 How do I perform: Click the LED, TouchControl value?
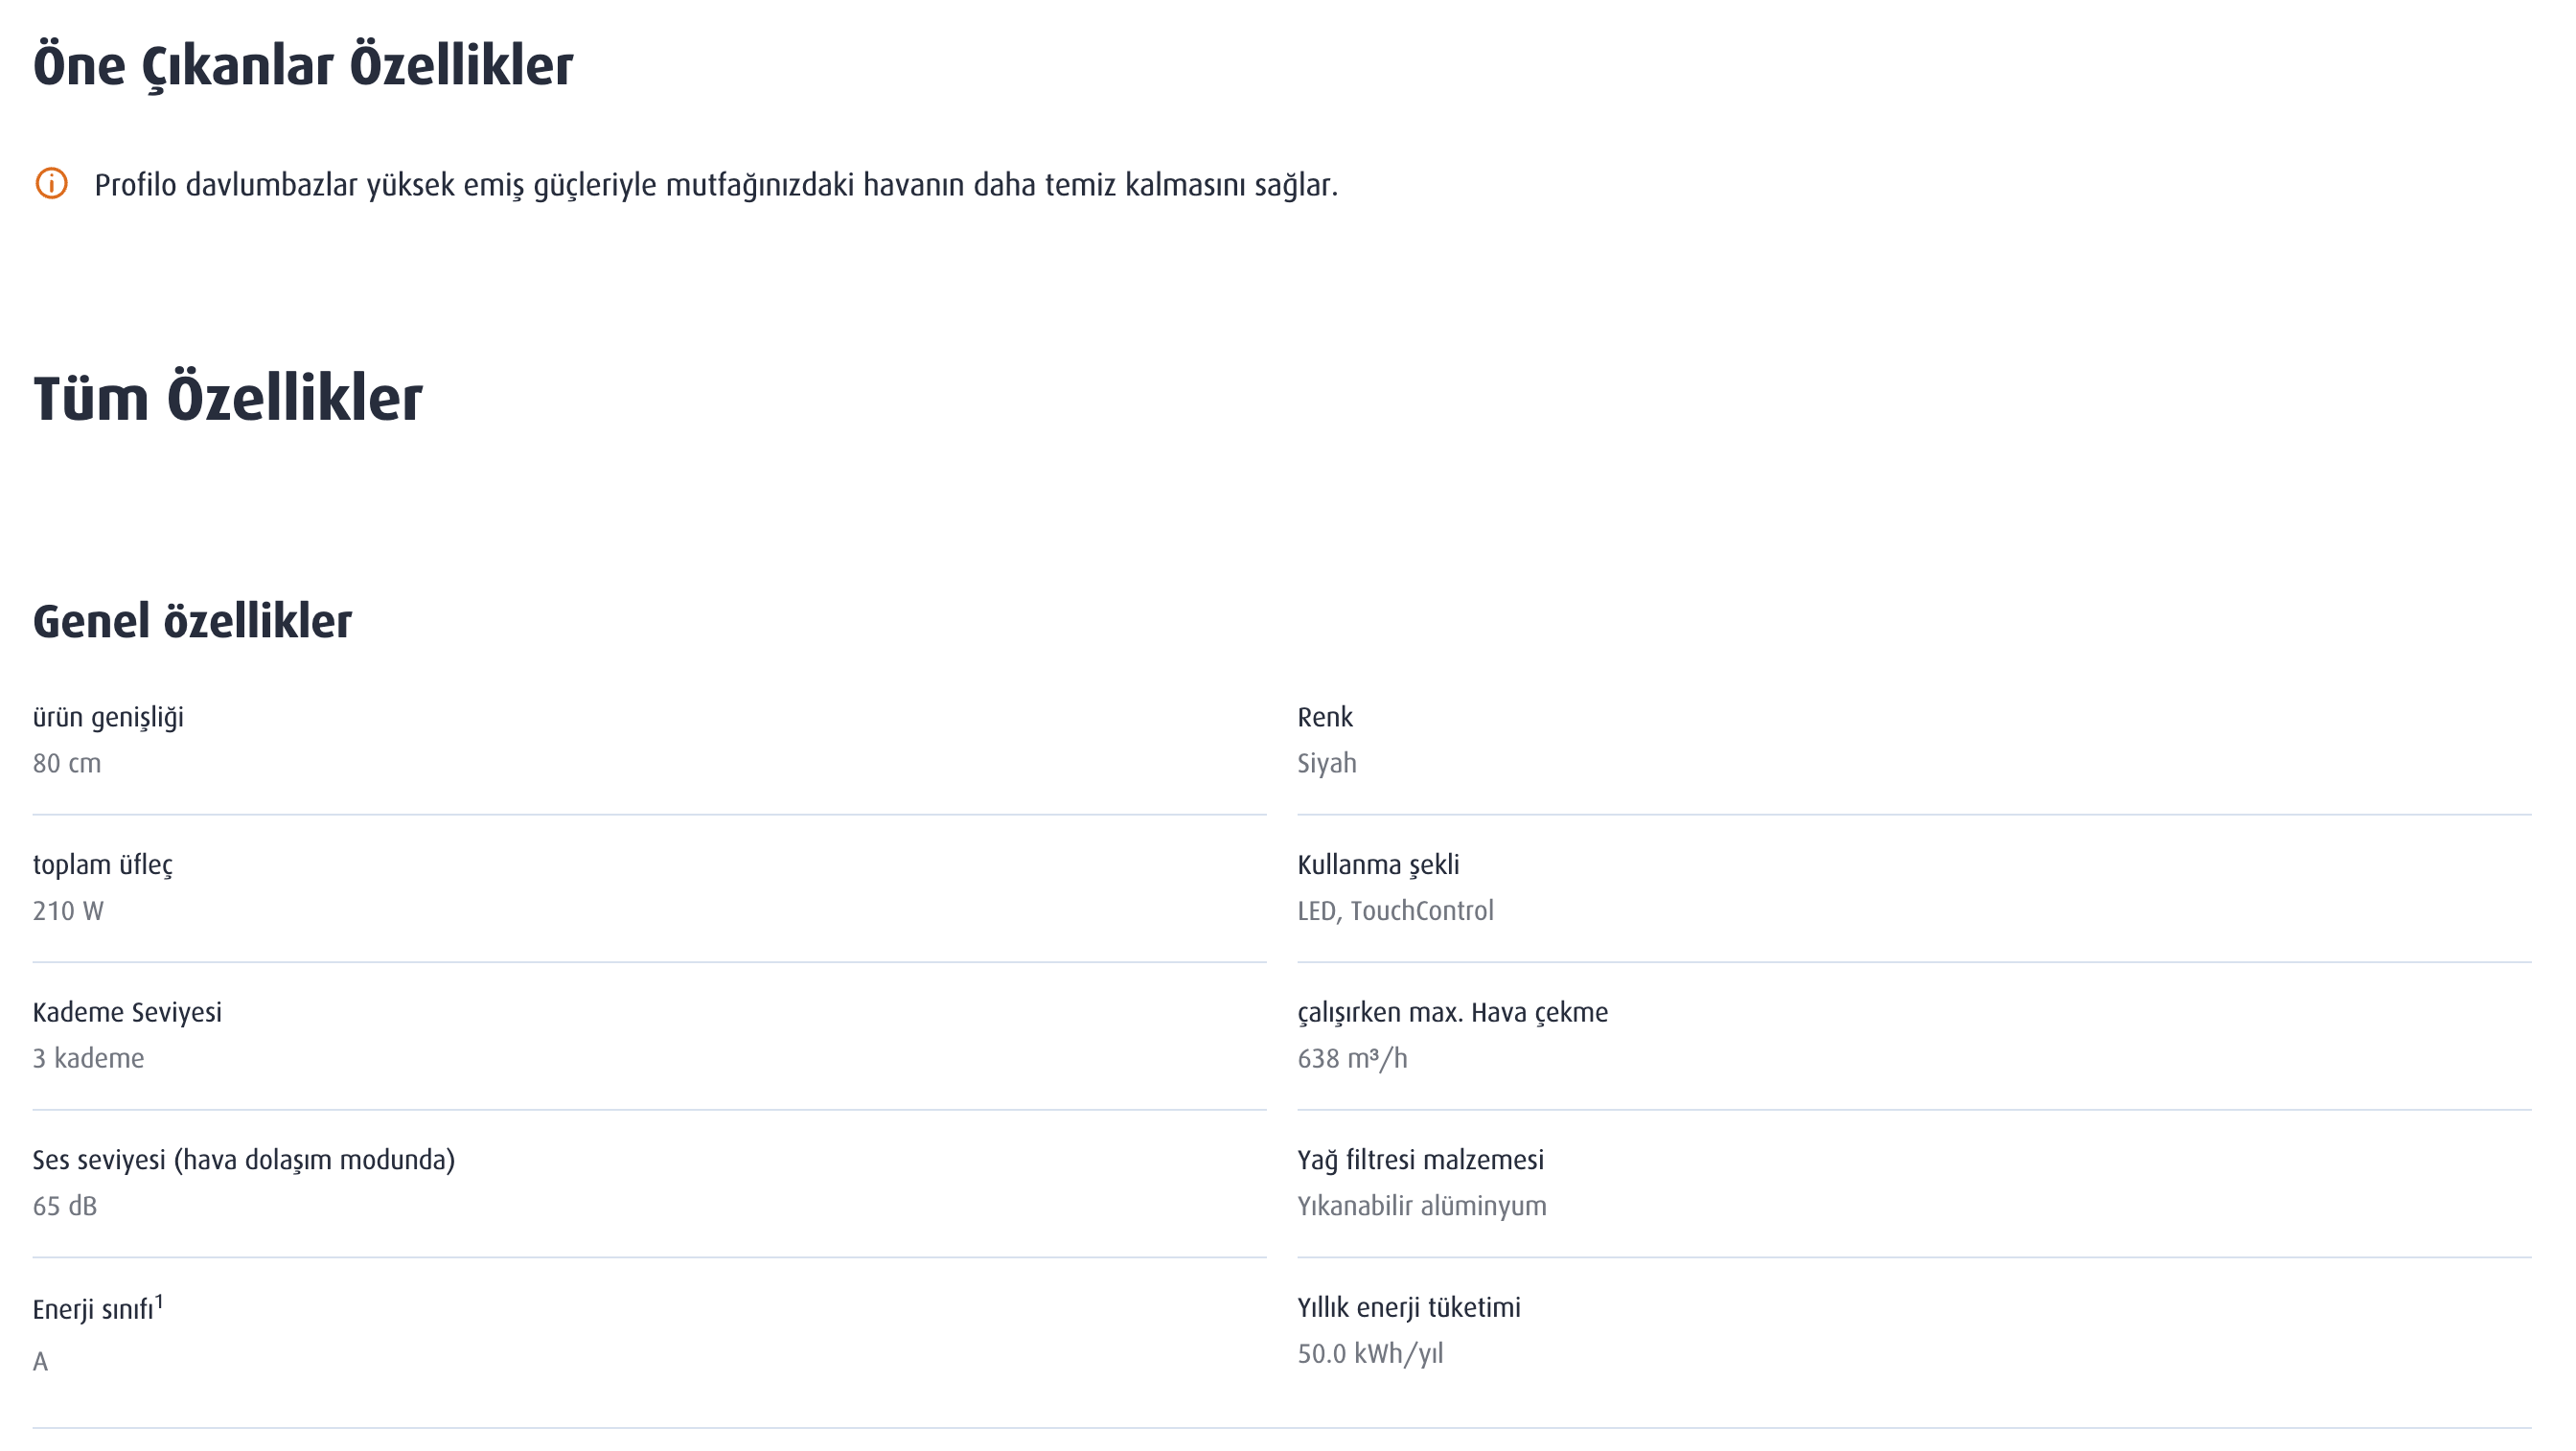(x=1396, y=911)
